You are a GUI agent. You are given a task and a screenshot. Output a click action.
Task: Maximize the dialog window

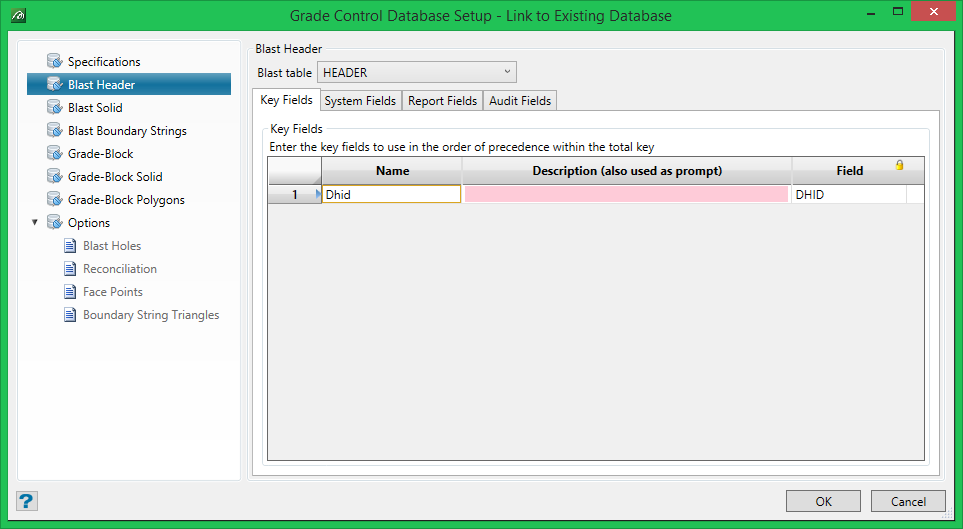click(x=898, y=12)
